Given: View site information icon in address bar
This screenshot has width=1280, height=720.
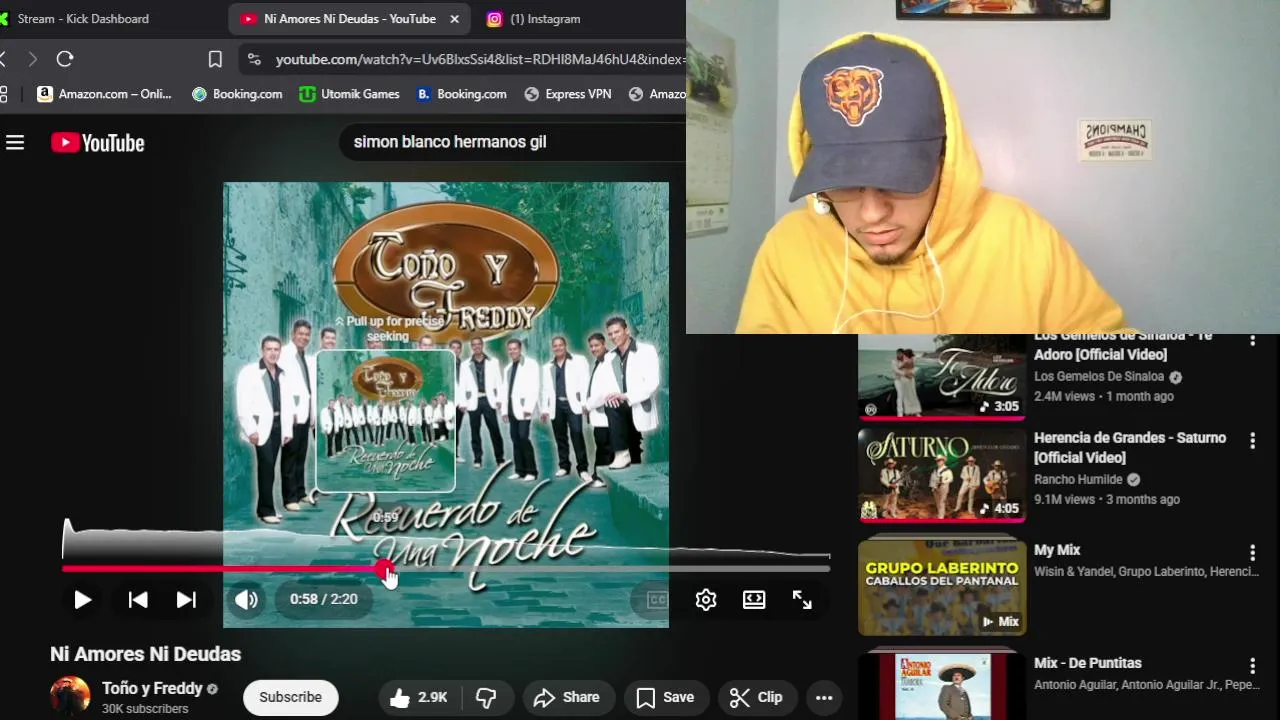Looking at the screenshot, I should (x=255, y=59).
